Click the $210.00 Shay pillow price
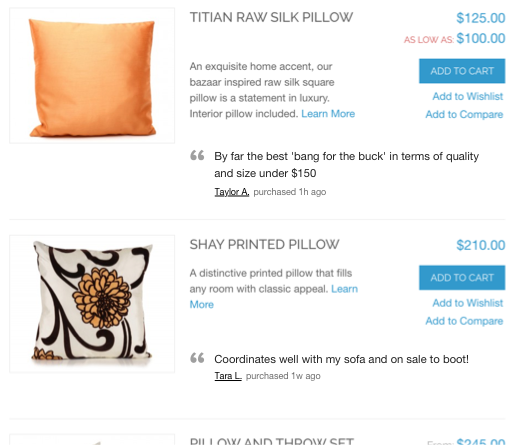The image size is (521, 445). point(481,245)
